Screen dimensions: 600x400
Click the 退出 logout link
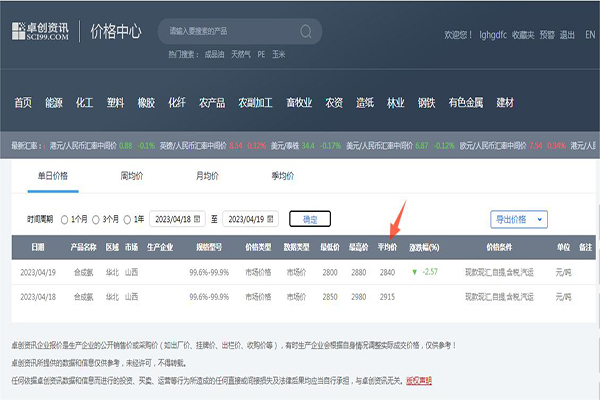tap(567, 35)
